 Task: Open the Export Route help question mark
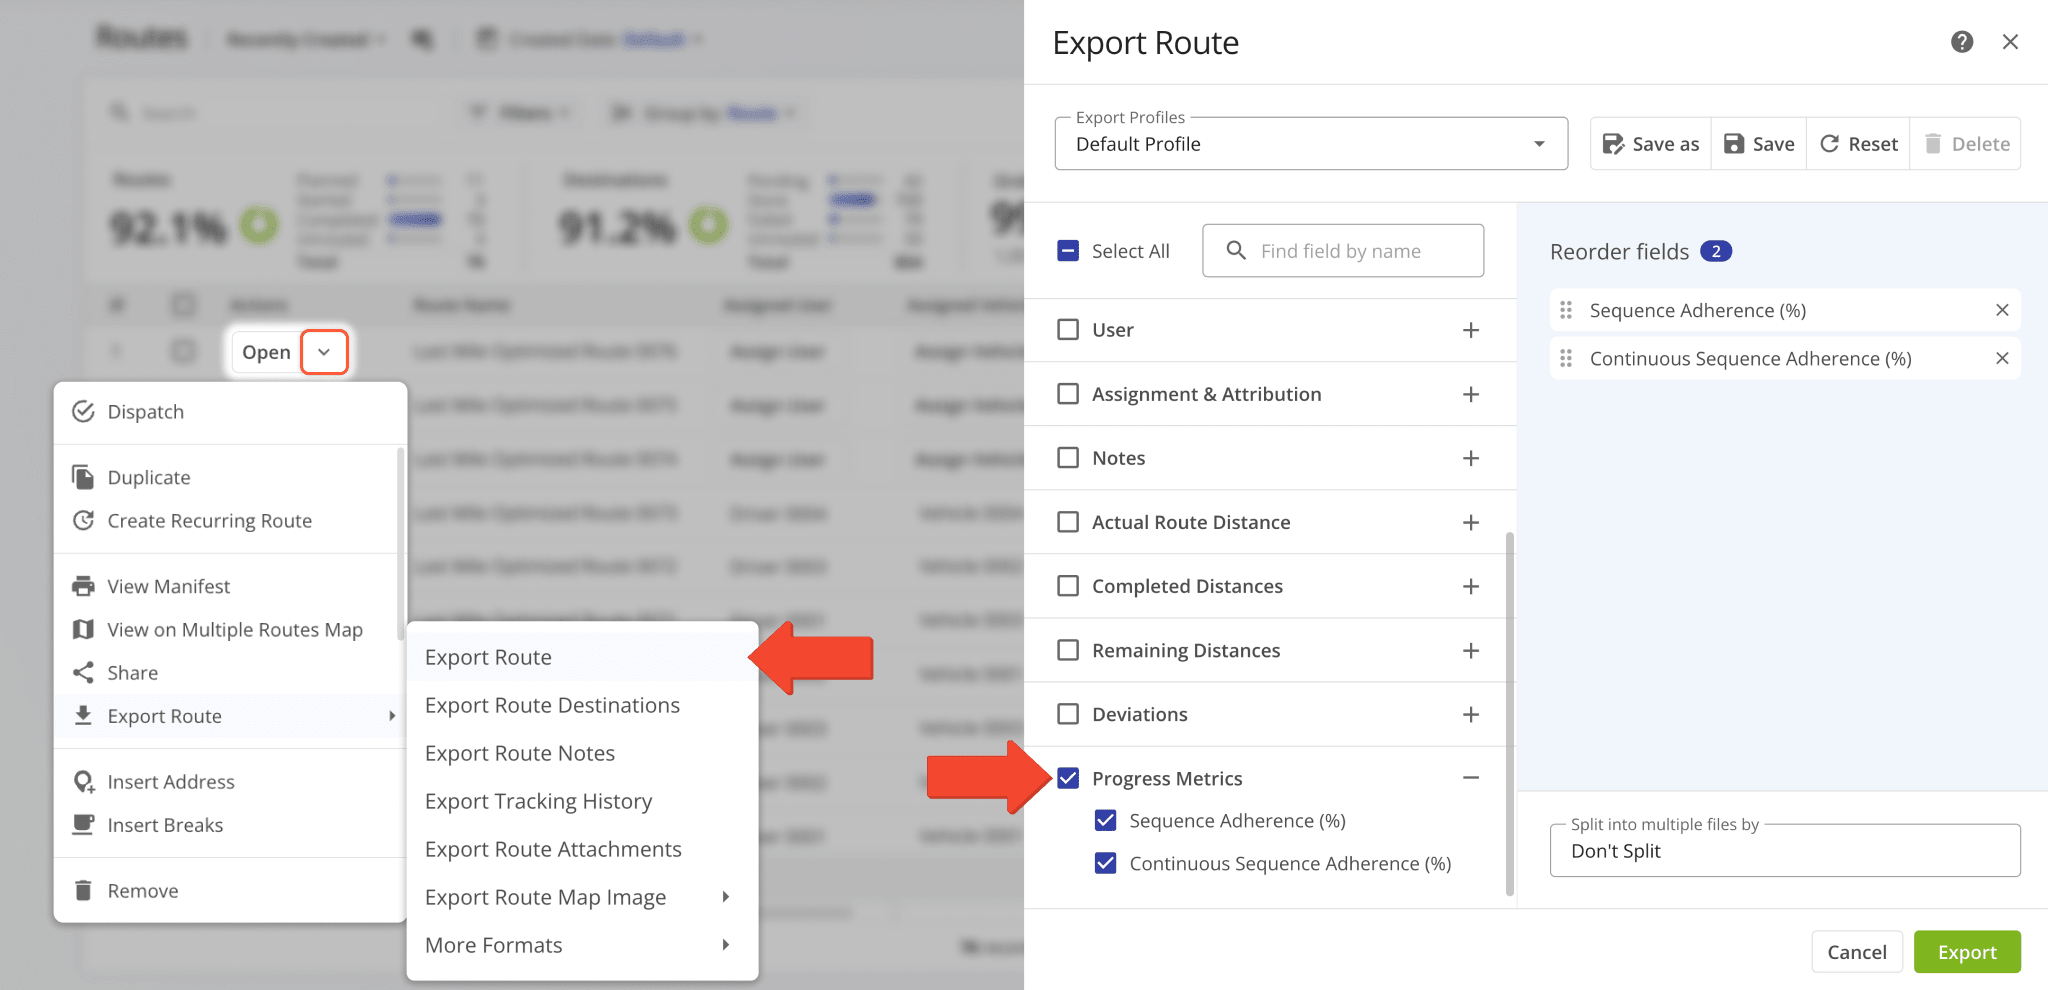coord(1961,42)
